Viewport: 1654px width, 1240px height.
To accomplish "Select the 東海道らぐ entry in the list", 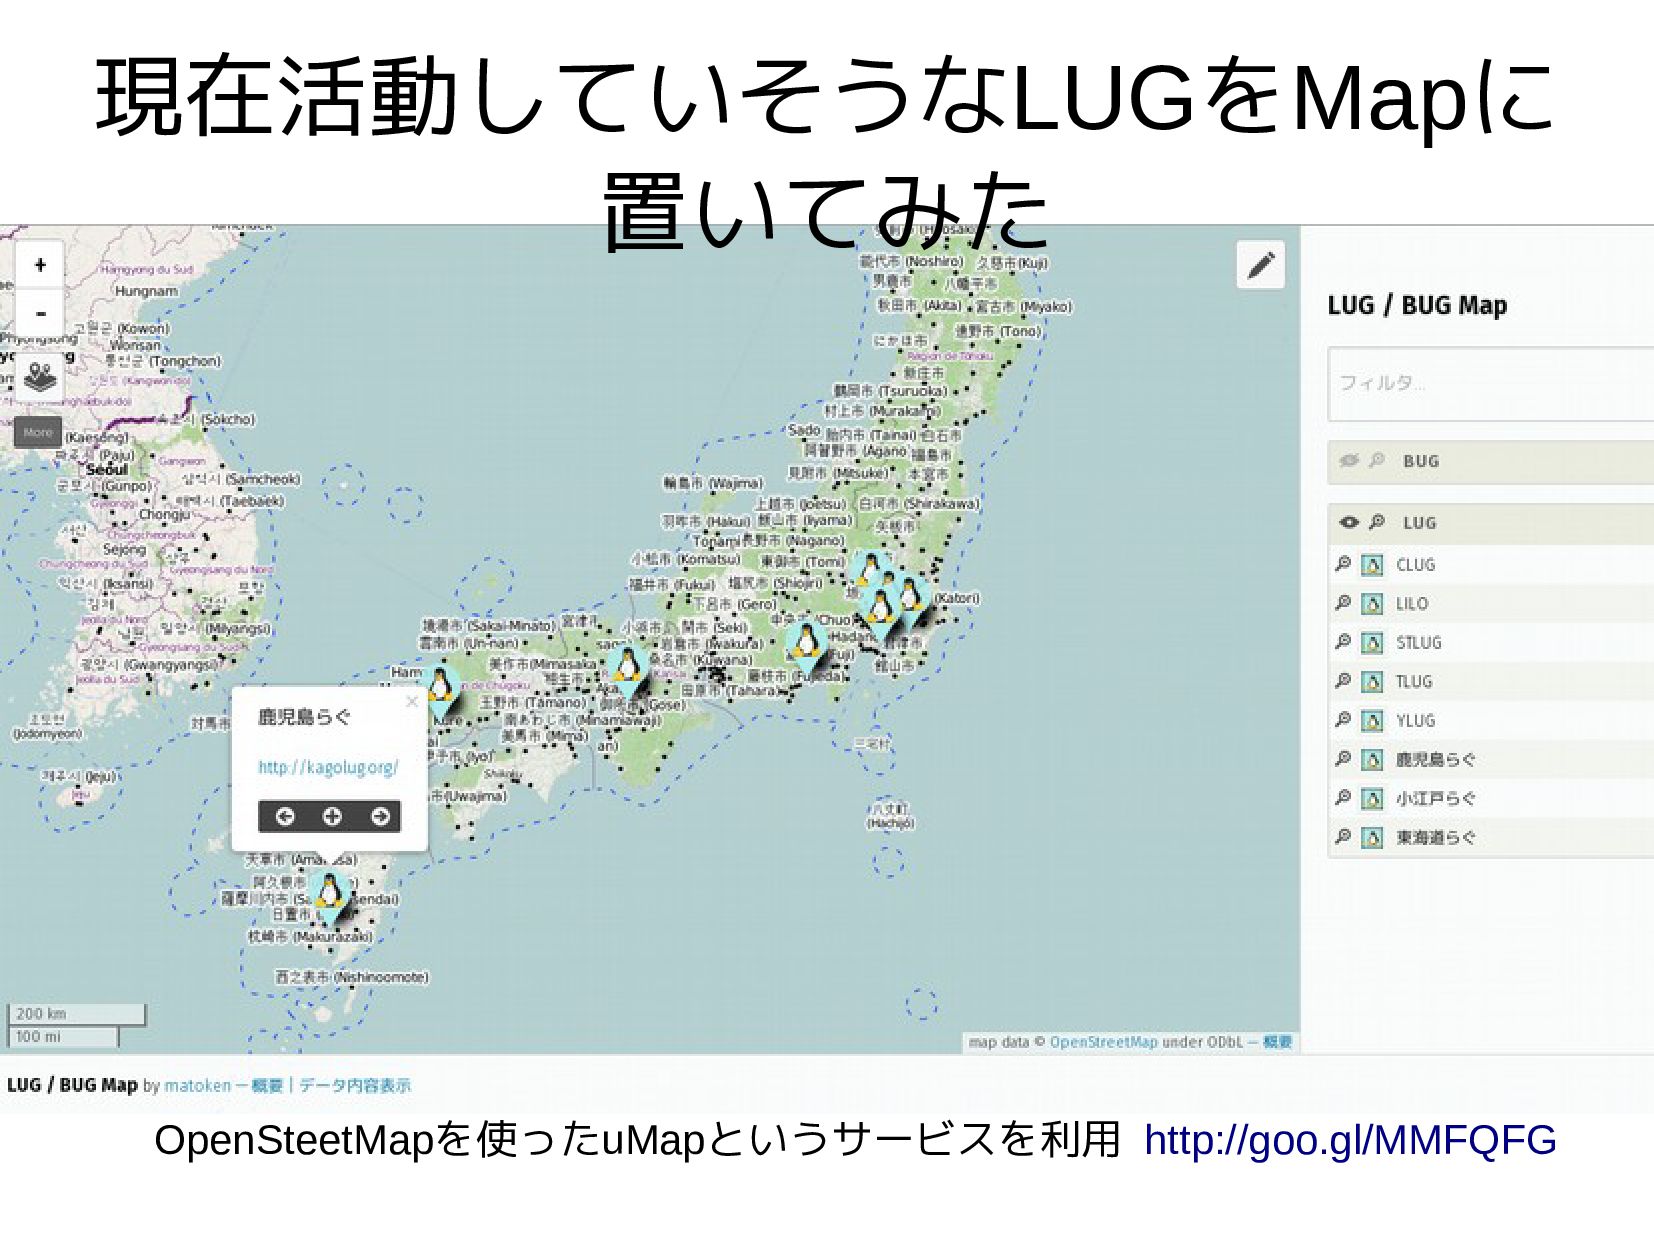I will [x=1435, y=838].
